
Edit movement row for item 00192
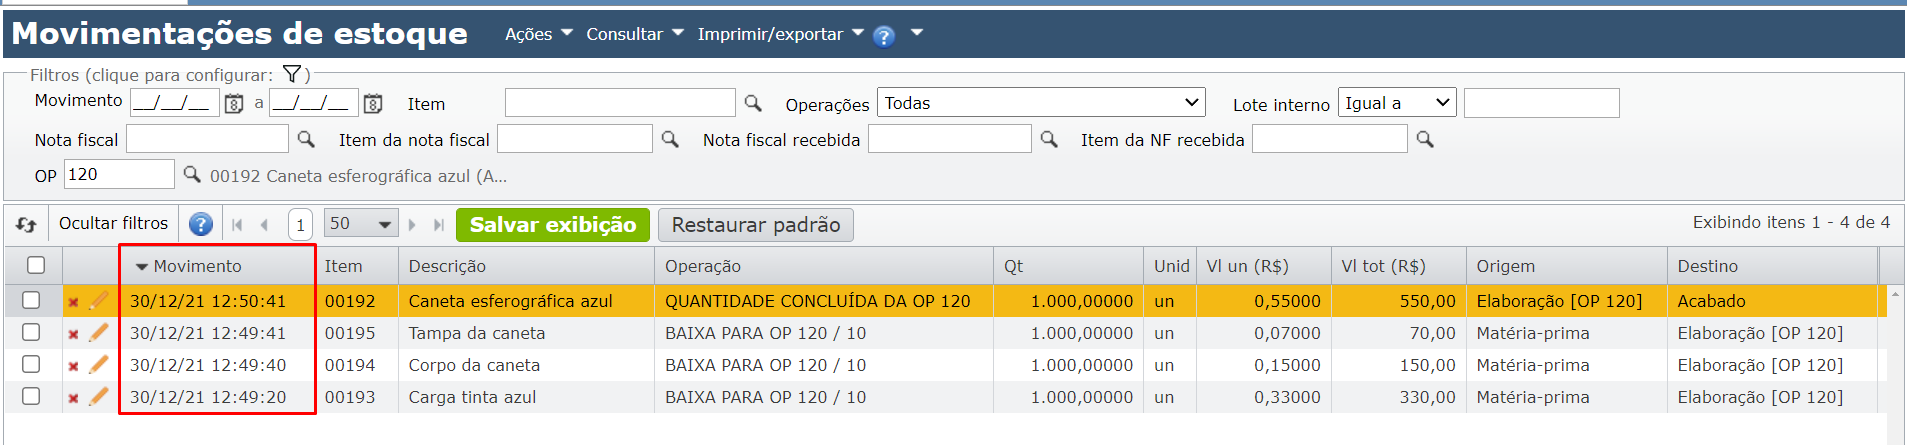98,300
